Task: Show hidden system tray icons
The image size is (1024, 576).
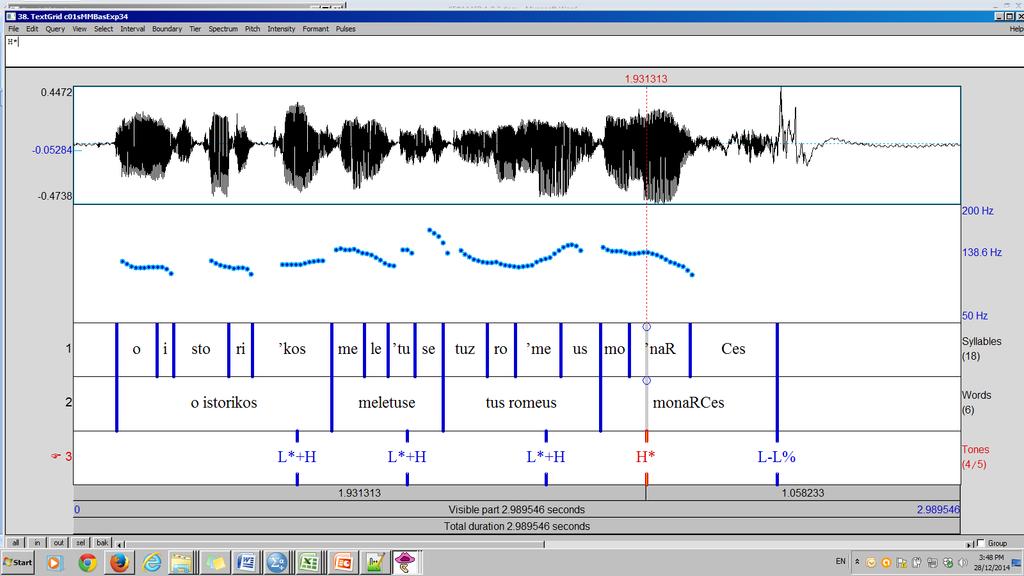Action: point(857,562)
